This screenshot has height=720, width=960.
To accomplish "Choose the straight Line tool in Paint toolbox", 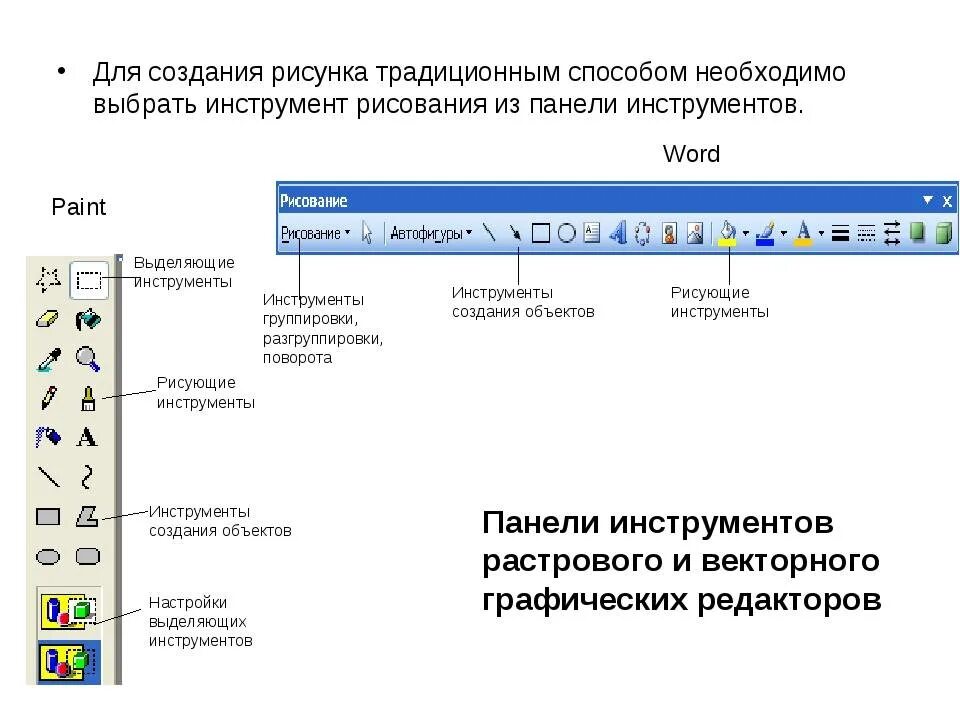I will coord(49,476).
